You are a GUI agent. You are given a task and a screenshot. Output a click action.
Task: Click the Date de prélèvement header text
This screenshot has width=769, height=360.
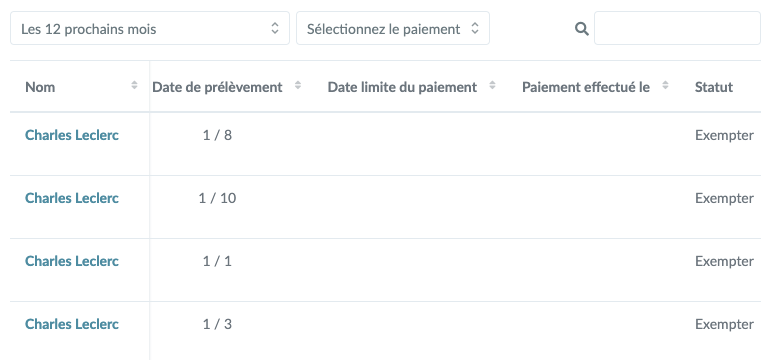coord(217,87)
